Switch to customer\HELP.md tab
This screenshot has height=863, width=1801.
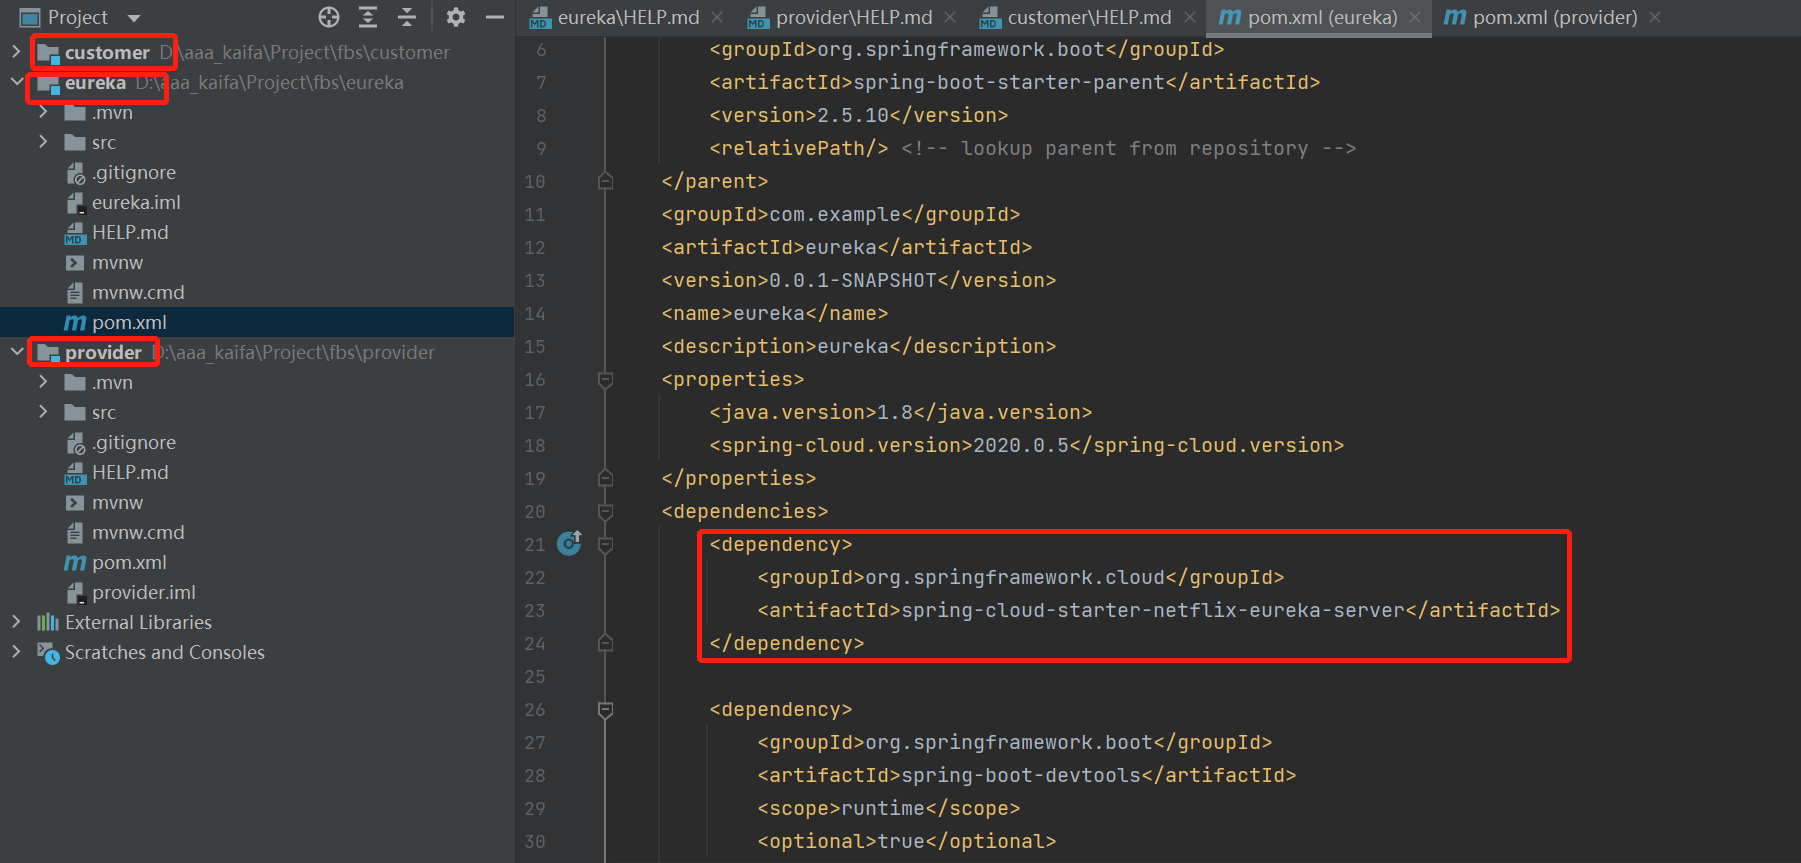[x=1089, y=17]
